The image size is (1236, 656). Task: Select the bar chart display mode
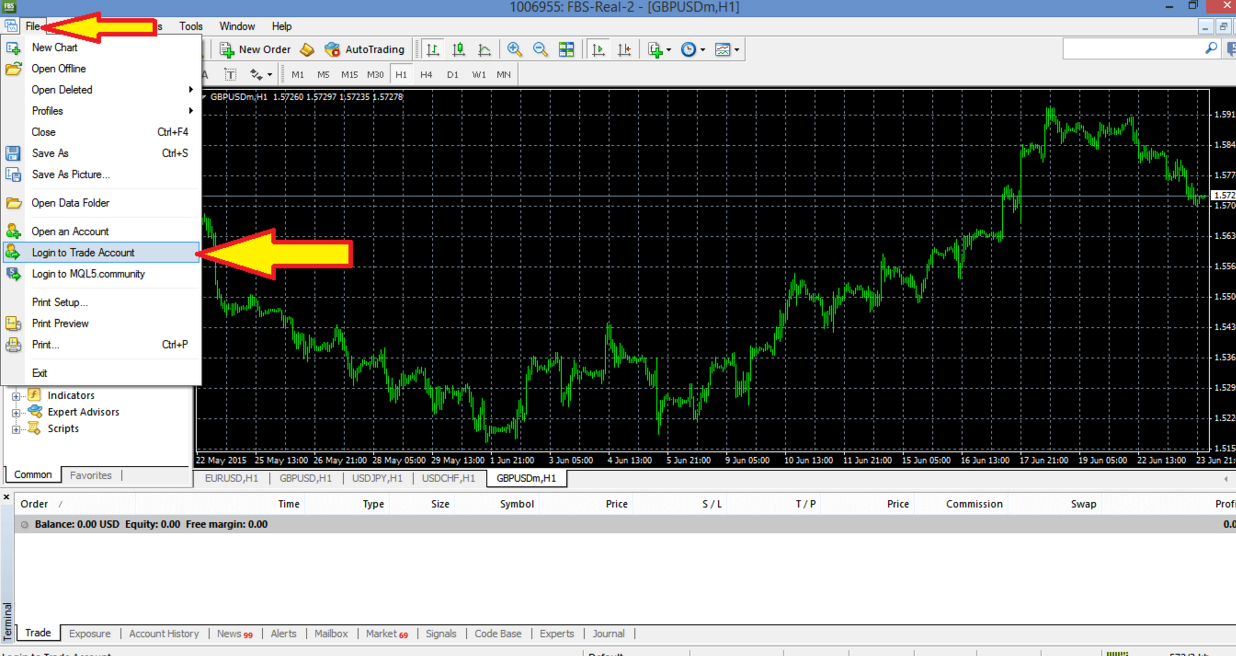tap(434, 49)
